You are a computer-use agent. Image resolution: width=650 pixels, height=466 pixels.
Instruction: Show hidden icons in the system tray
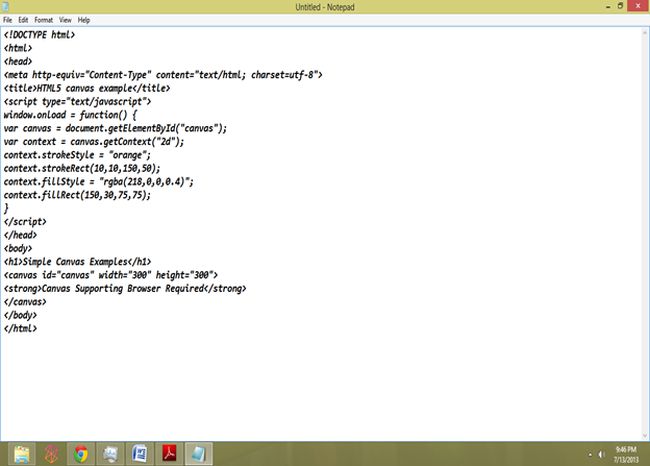tap(590, 455)
